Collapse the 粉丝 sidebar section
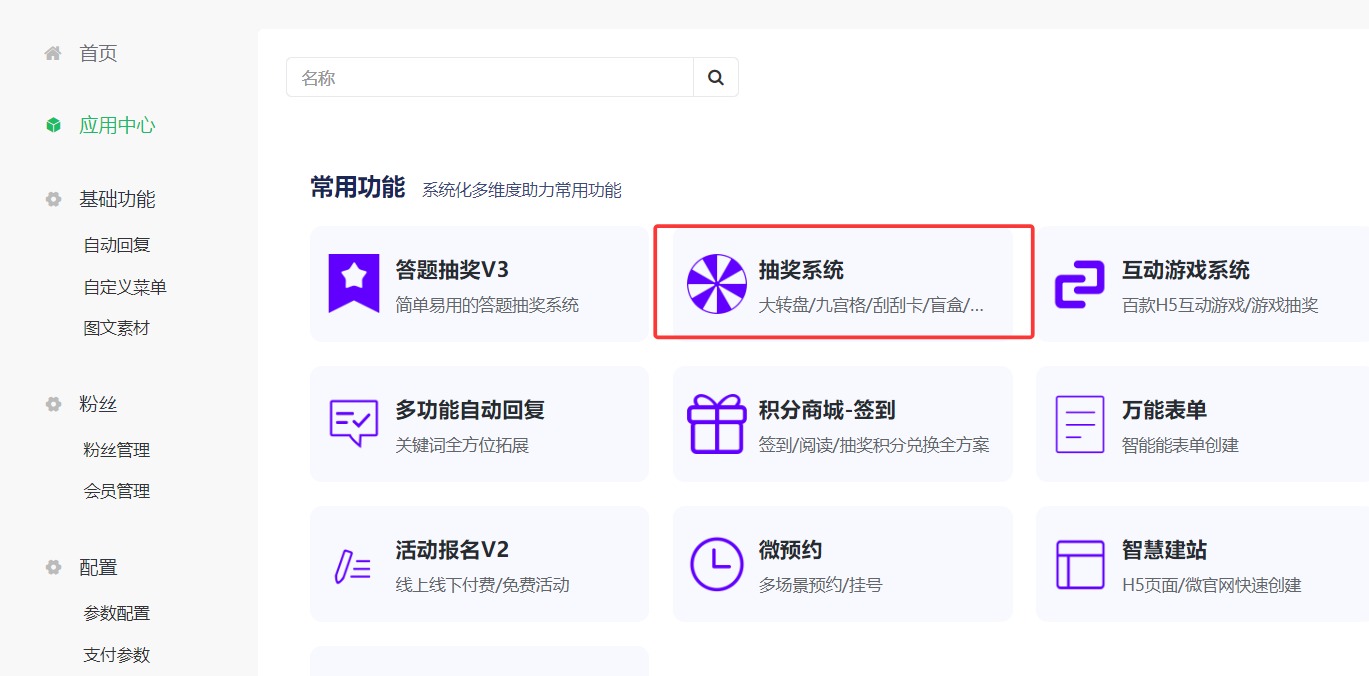Viewport: 1369px width, 676px height. (x=98, y=405)
